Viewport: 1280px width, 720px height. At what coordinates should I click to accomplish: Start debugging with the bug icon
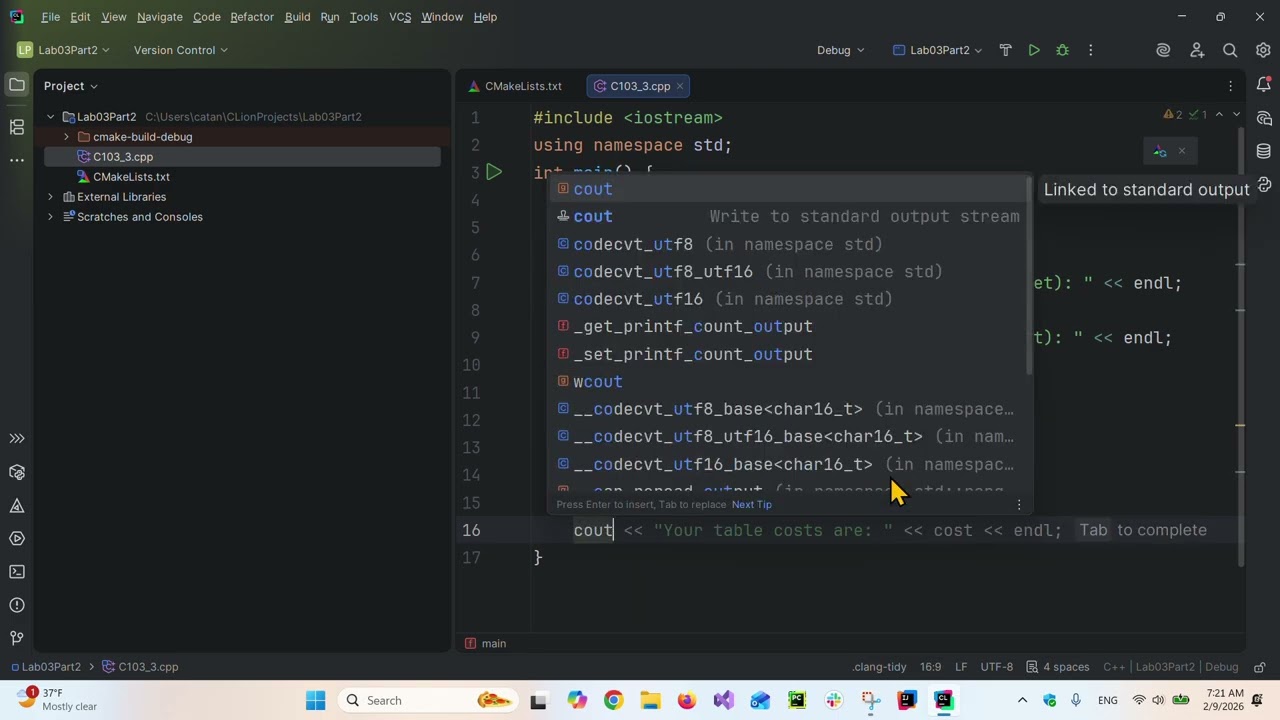[1062, 50]
